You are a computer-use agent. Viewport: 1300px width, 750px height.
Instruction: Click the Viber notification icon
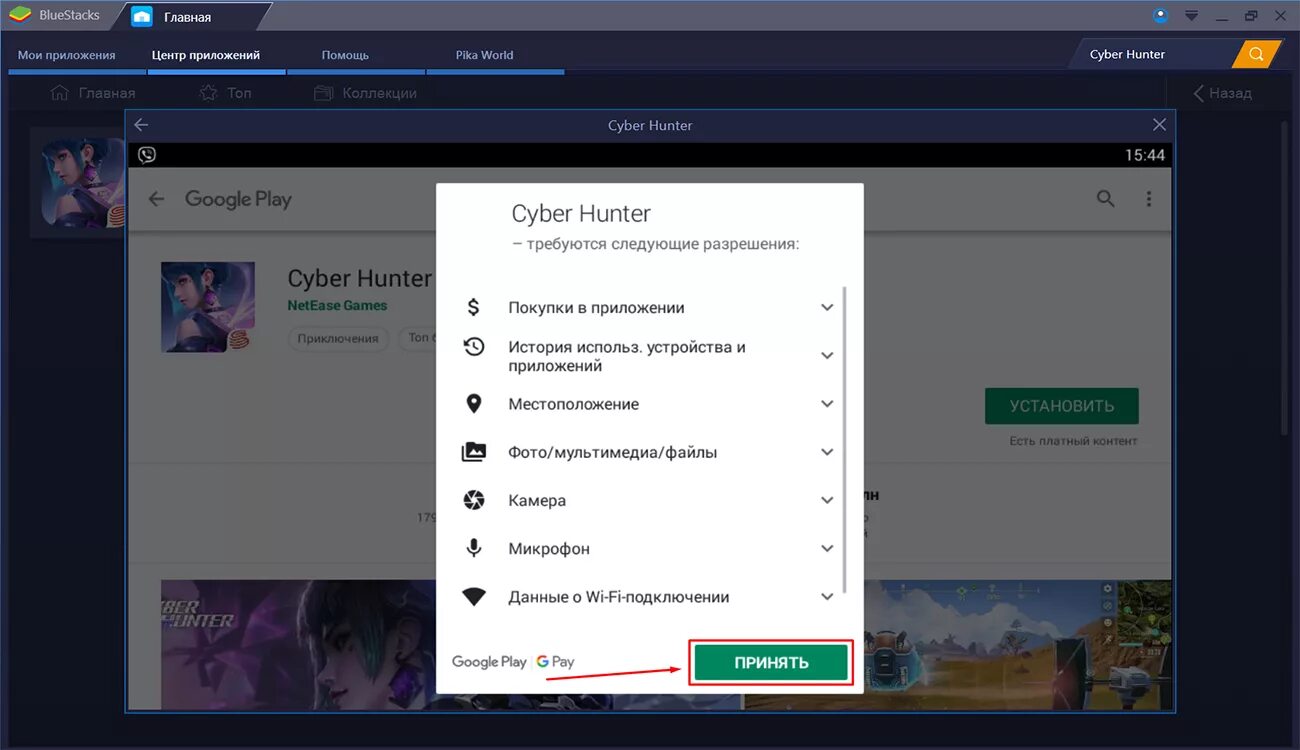pyautogui.click(x=147, y=155)
